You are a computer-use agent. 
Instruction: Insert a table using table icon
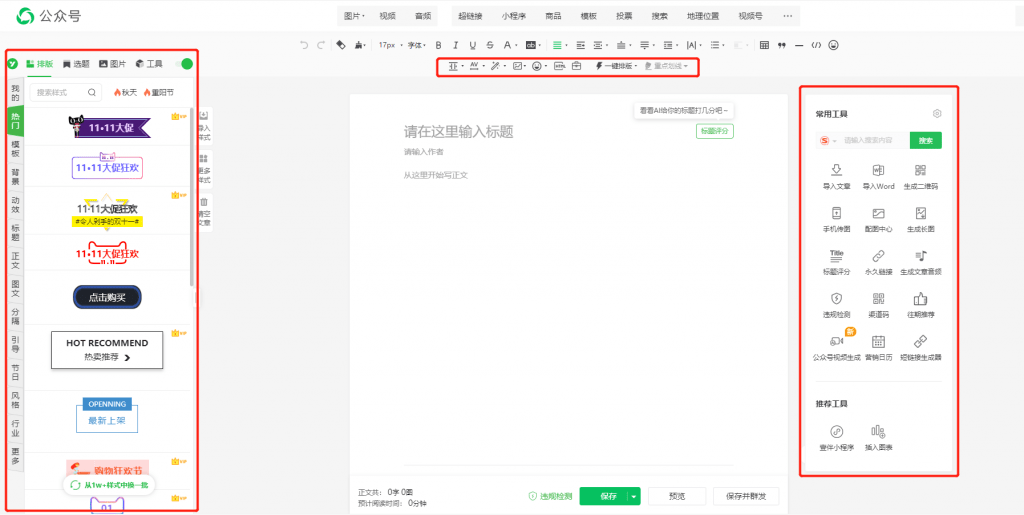click(764, 45)
